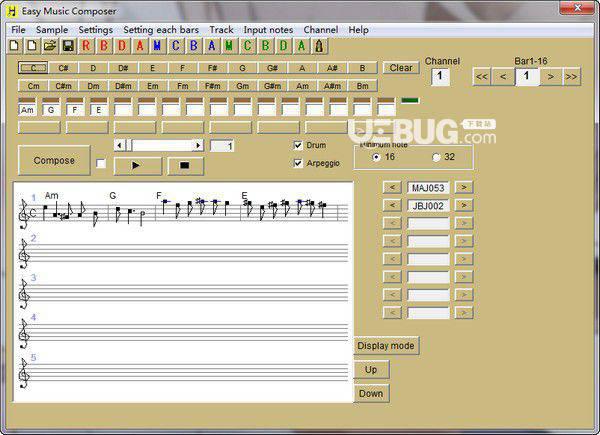The image size is (600, 435).
Task: Open the Settings menu
Action: click(x=96, y=30)
